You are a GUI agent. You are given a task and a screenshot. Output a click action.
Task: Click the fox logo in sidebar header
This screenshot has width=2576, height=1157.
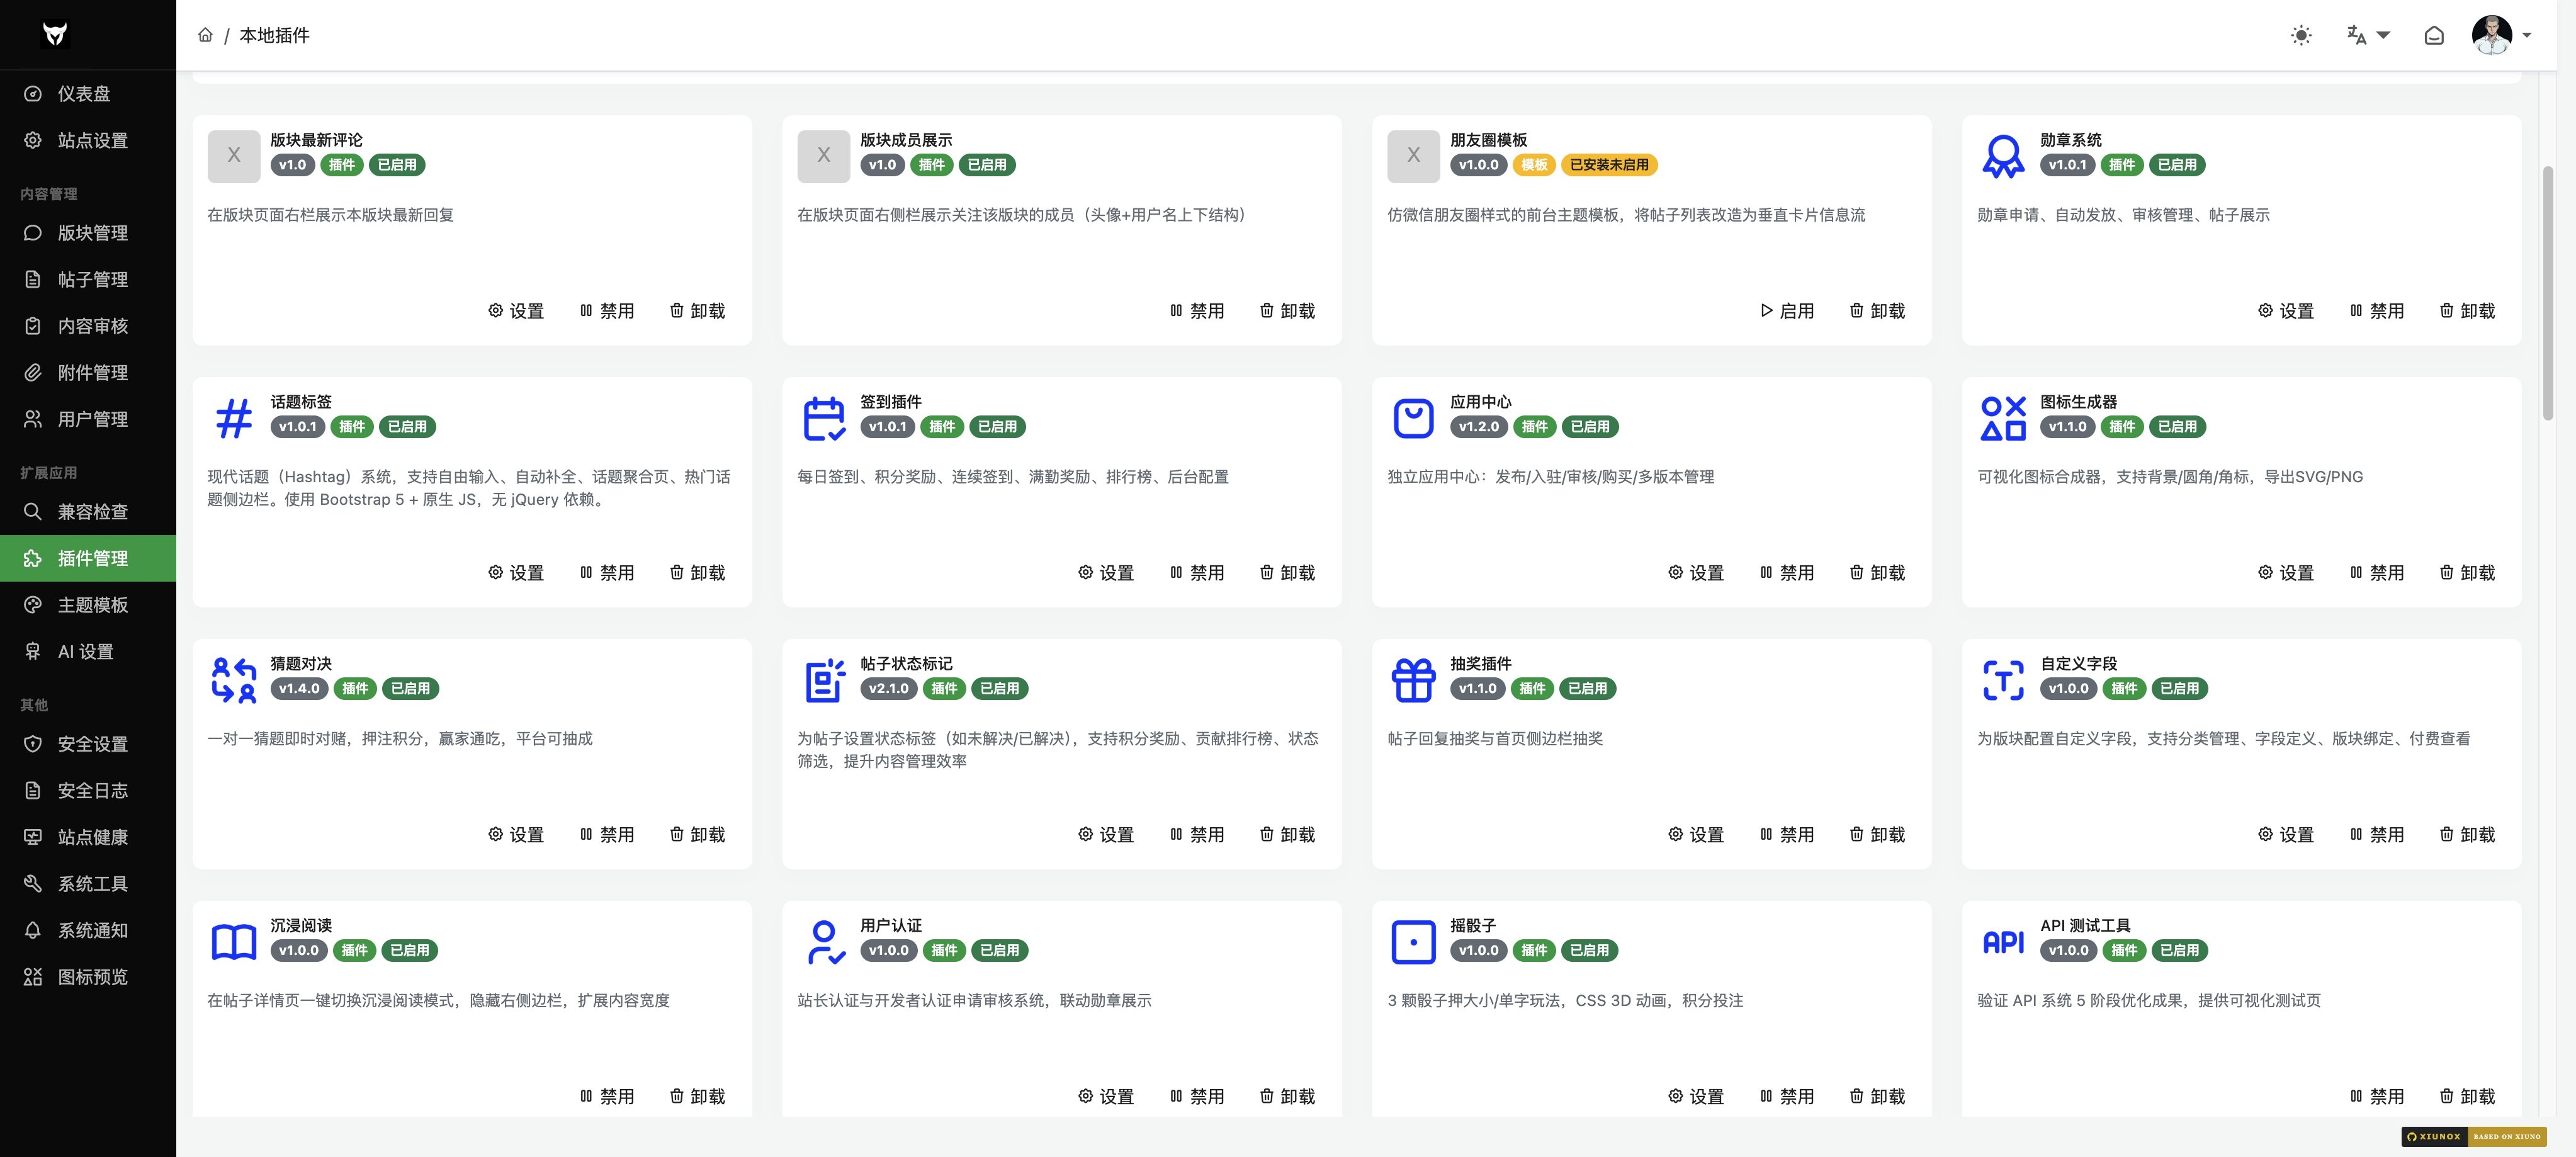pyautogui.click(x=55, y=34)
